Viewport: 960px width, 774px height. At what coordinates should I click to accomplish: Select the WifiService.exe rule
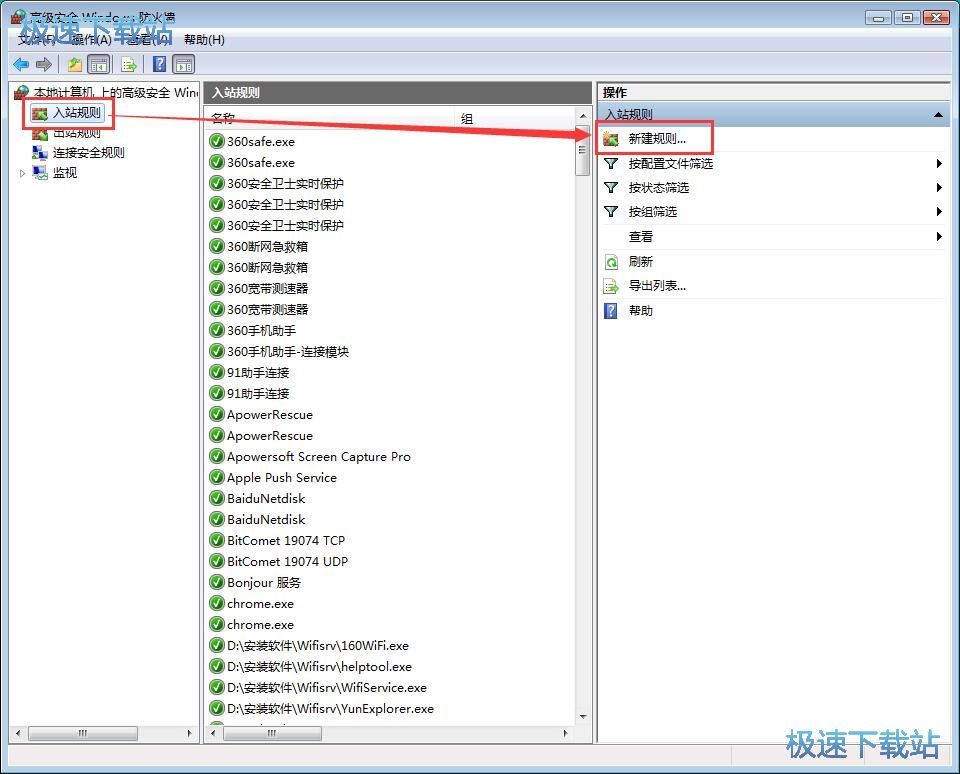click(x=327, y=687)
